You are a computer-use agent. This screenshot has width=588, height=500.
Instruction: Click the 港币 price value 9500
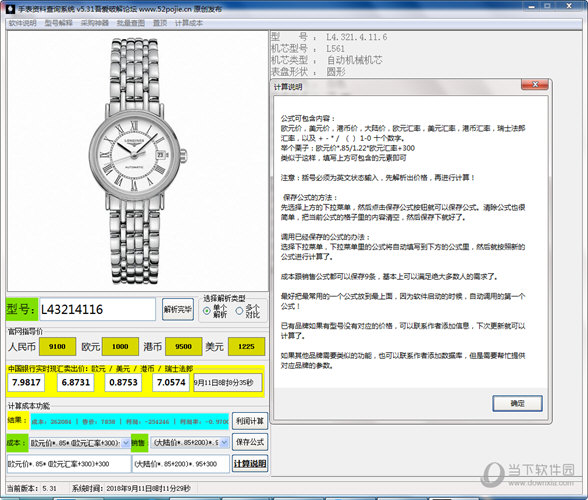point(183,347)
